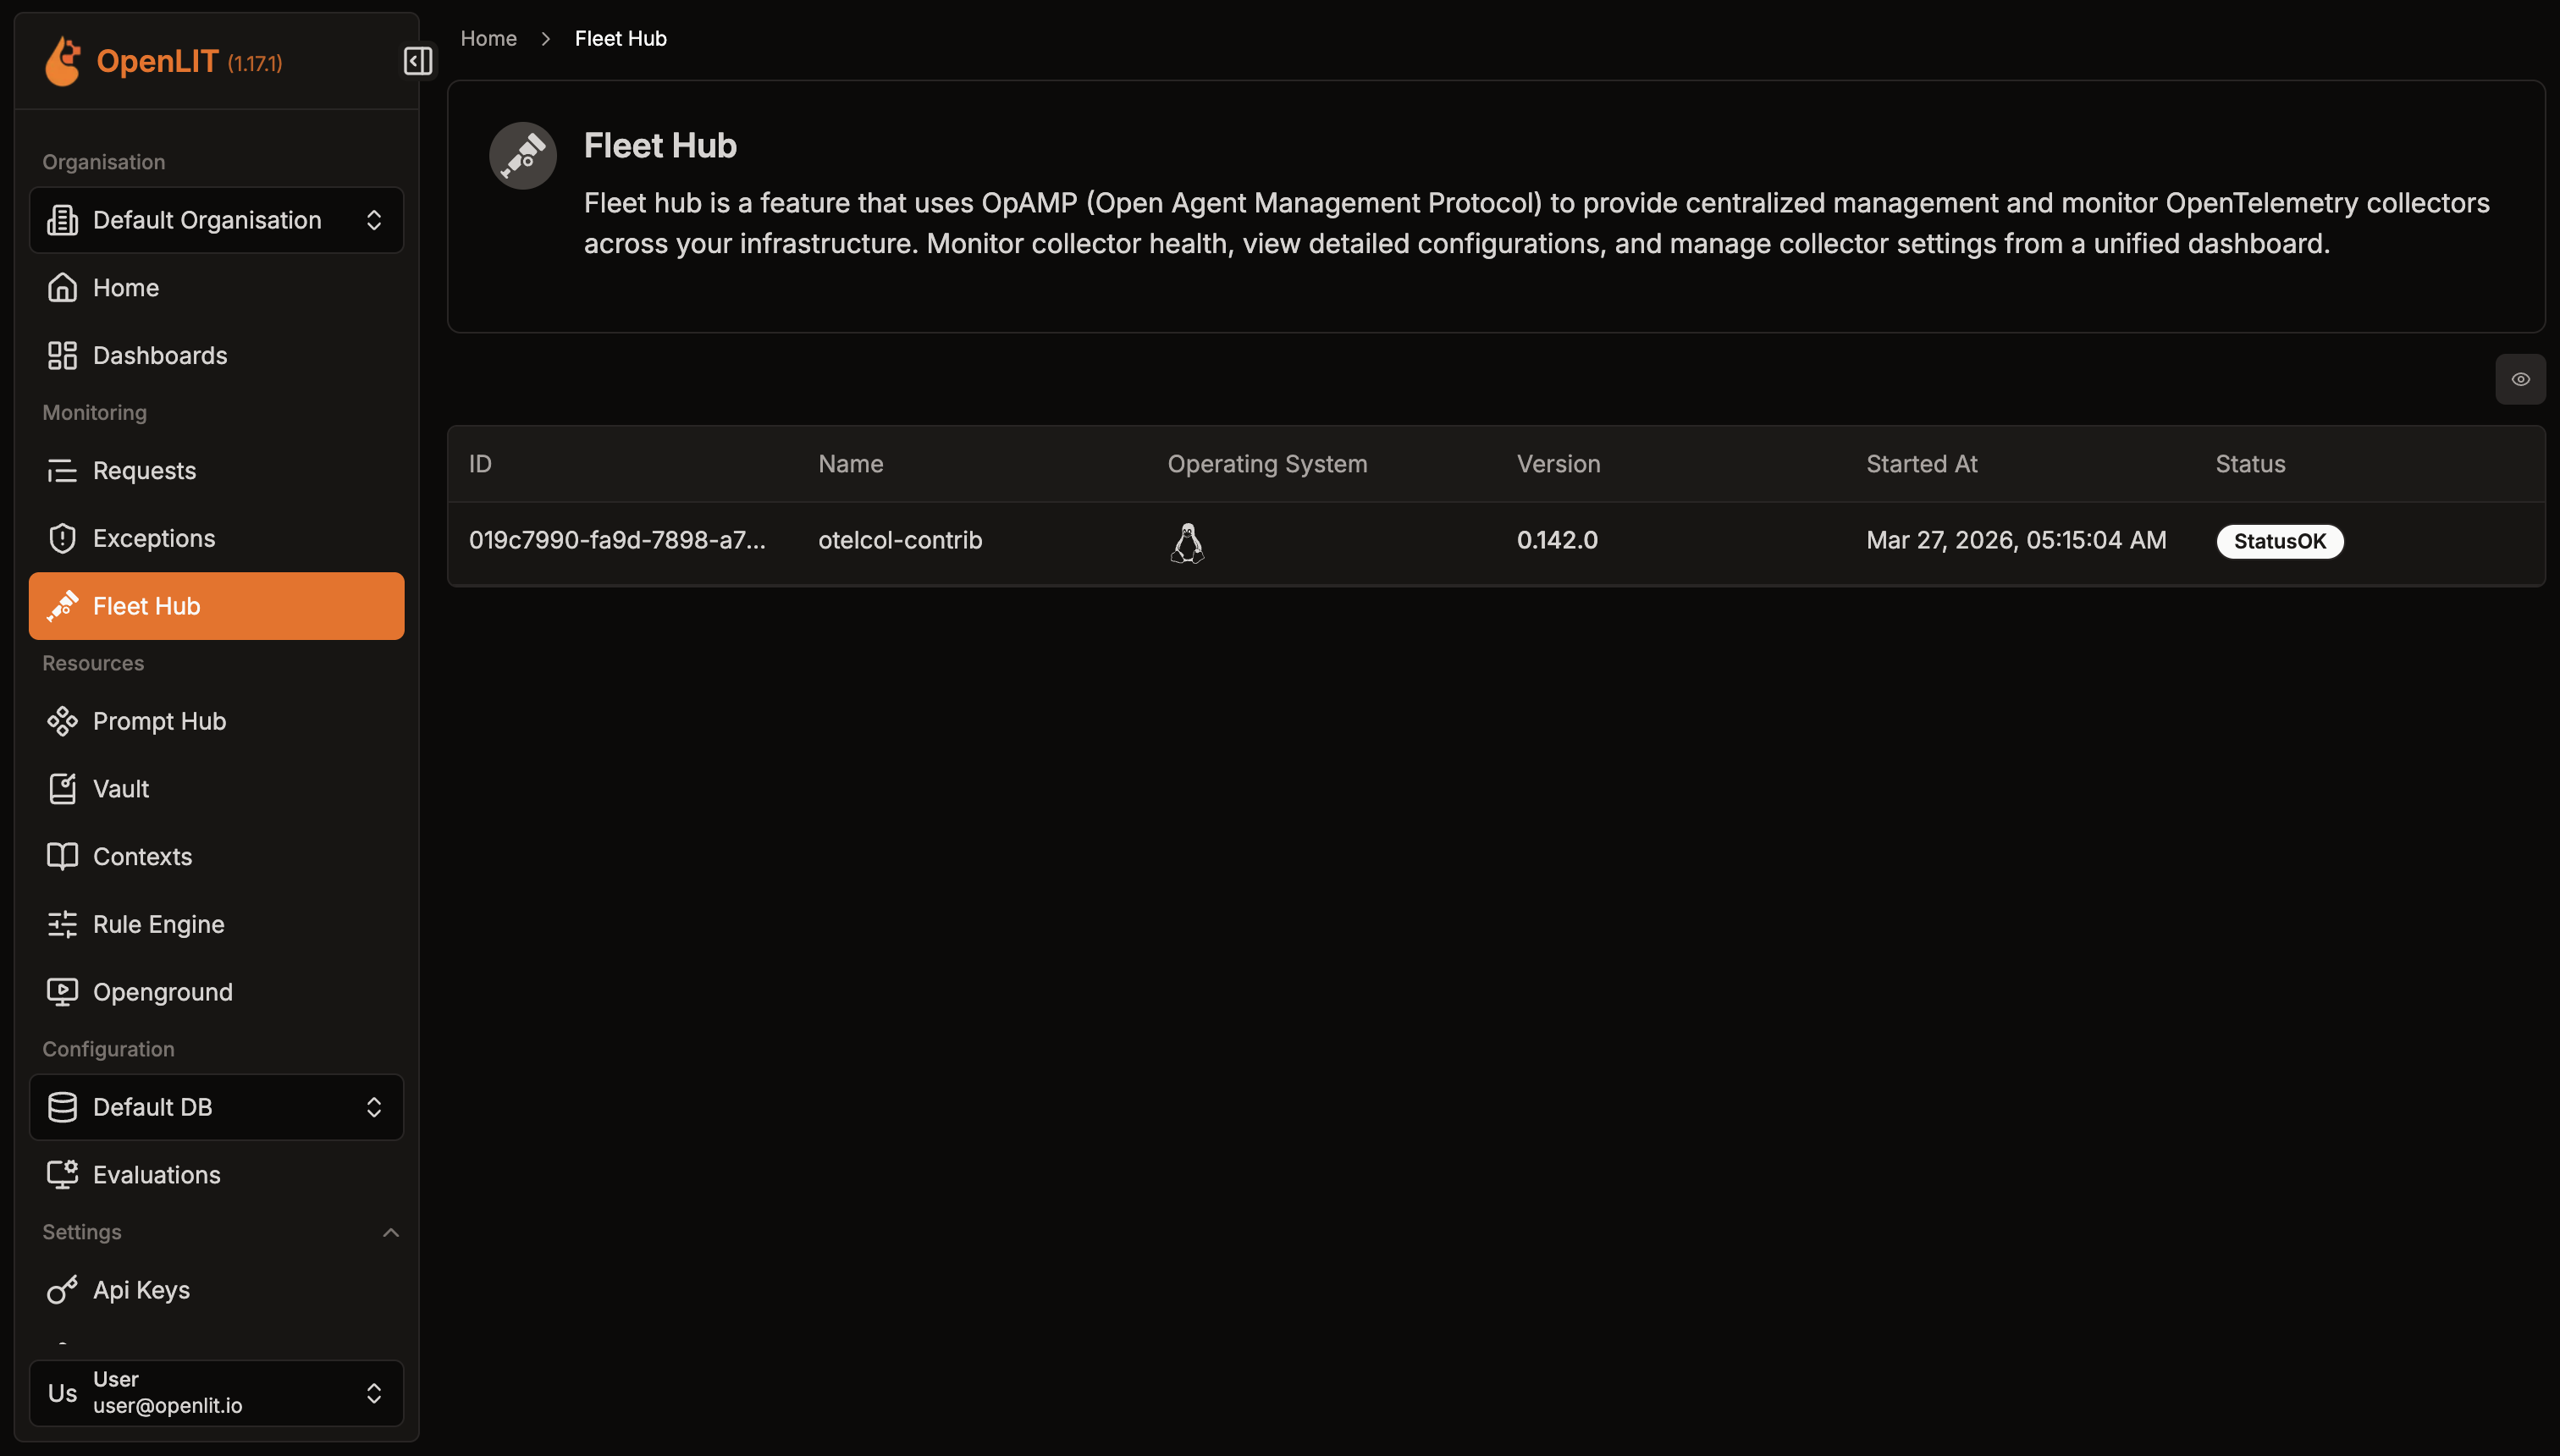Click the Version column header
The width and height of the screenshot is (2560, 1456).
tap(1558, 464)
